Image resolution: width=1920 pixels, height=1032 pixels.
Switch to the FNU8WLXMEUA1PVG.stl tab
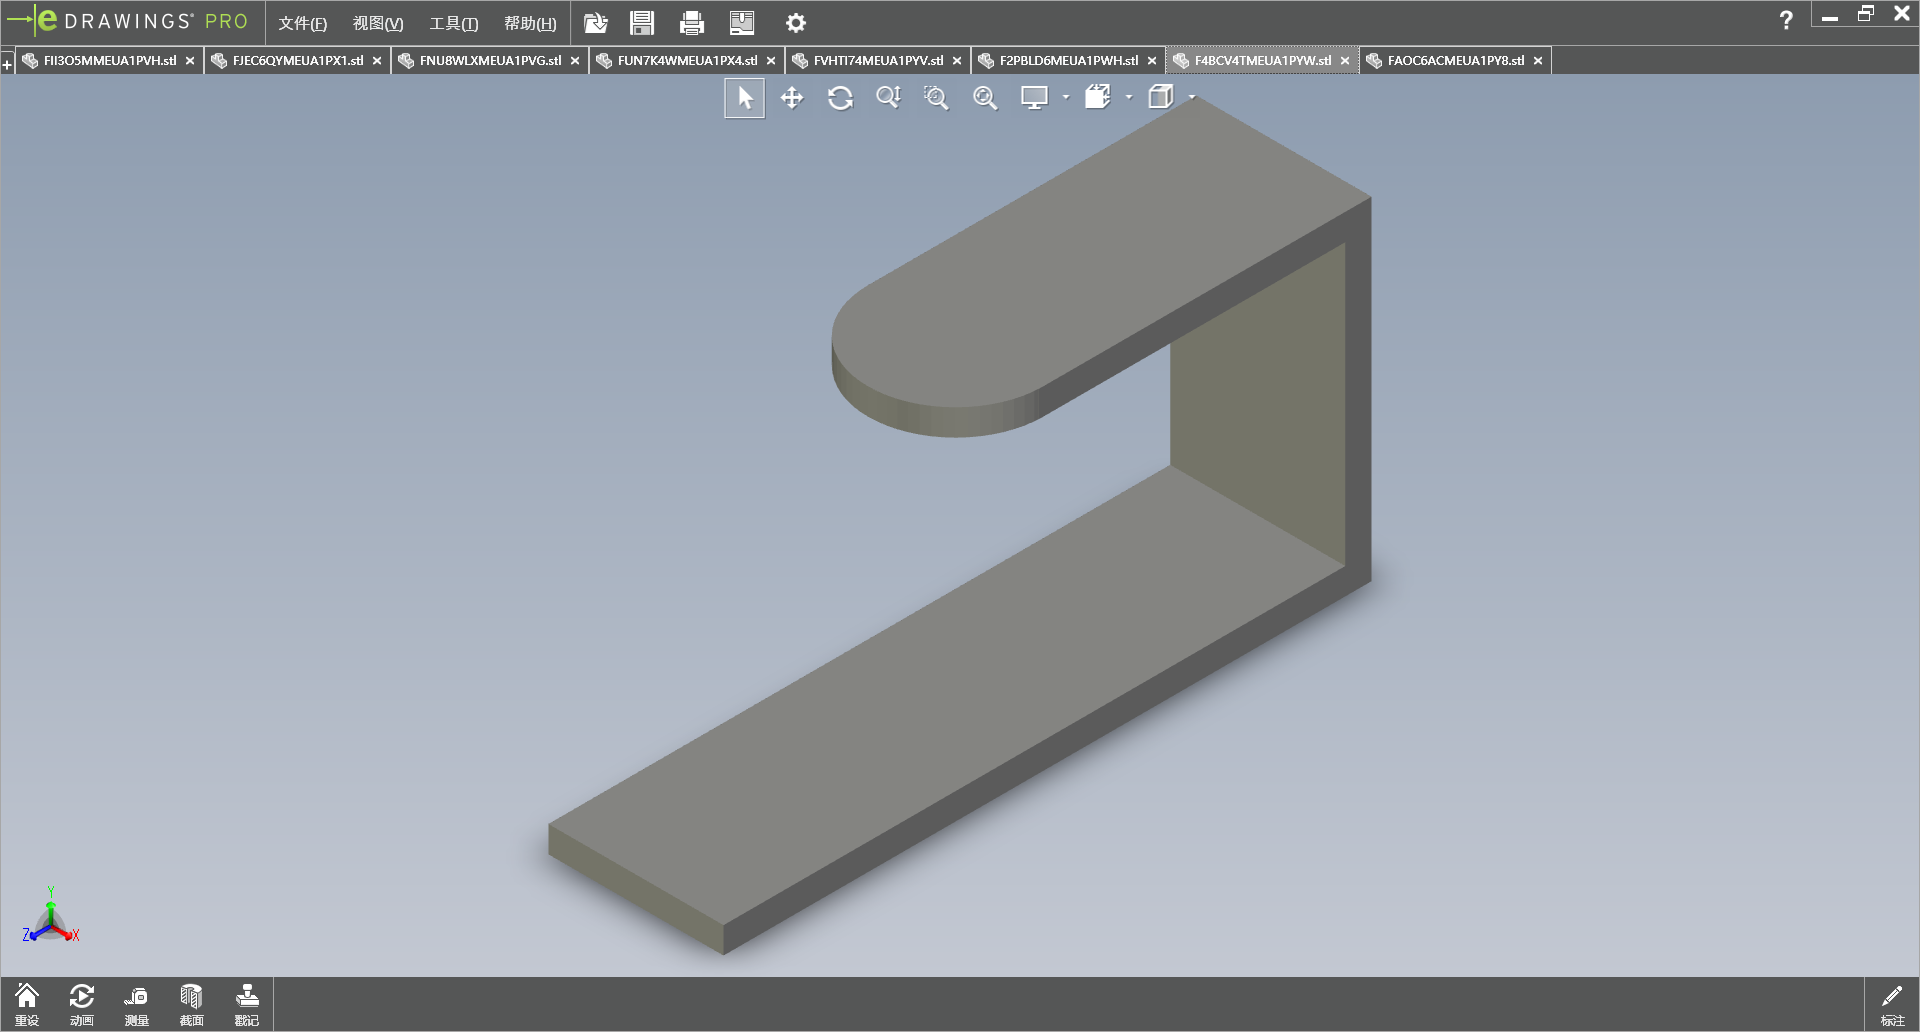click(x=489, y=61)
